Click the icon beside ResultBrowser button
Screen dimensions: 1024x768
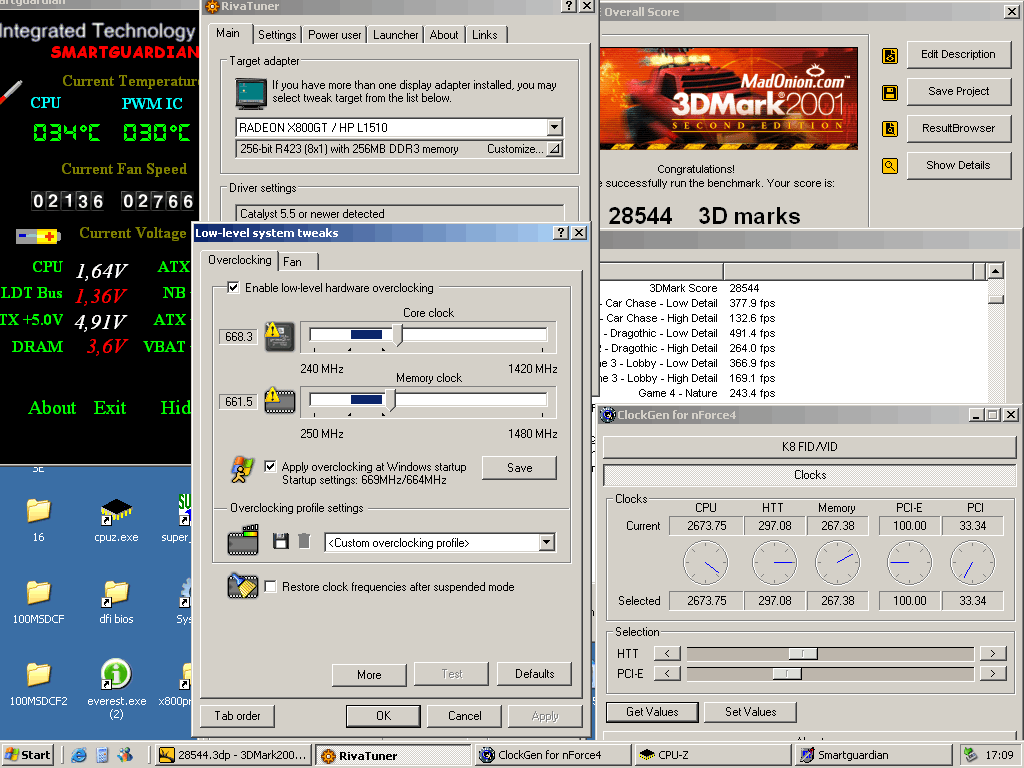(889, 129)
